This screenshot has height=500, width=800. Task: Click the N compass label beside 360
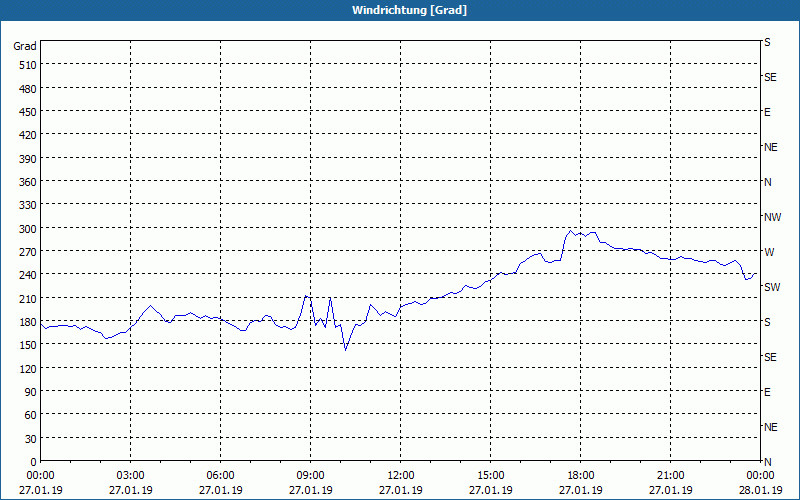pos(767,182)
